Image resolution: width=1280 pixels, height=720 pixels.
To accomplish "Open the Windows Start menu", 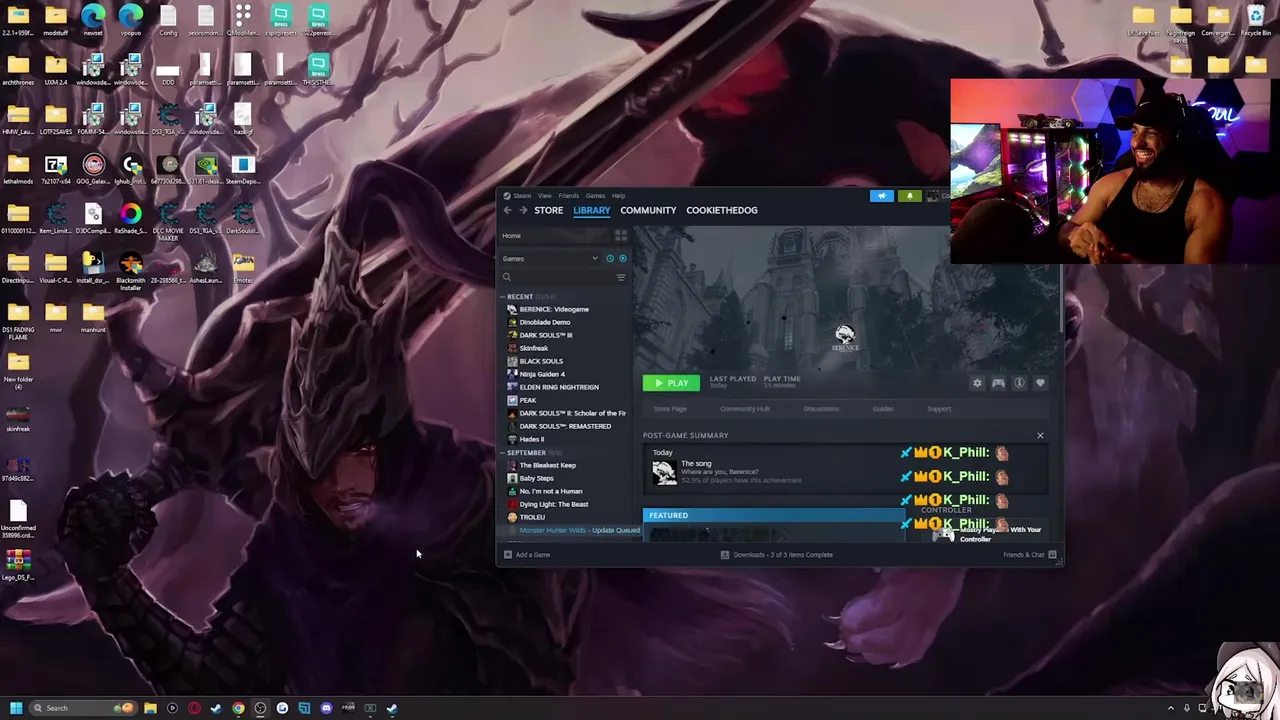I will click(x=16, y=708).
